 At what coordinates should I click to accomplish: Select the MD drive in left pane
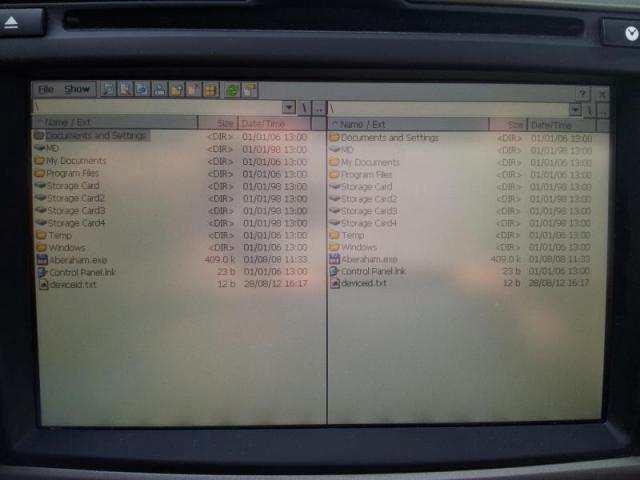[x=47, y=148]
